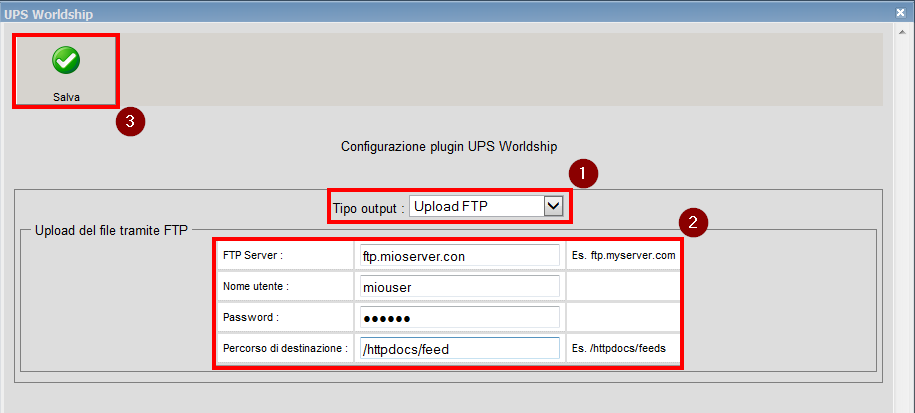Click the Password input field
Screen dimensions: 915x413
tap(460, 317)
